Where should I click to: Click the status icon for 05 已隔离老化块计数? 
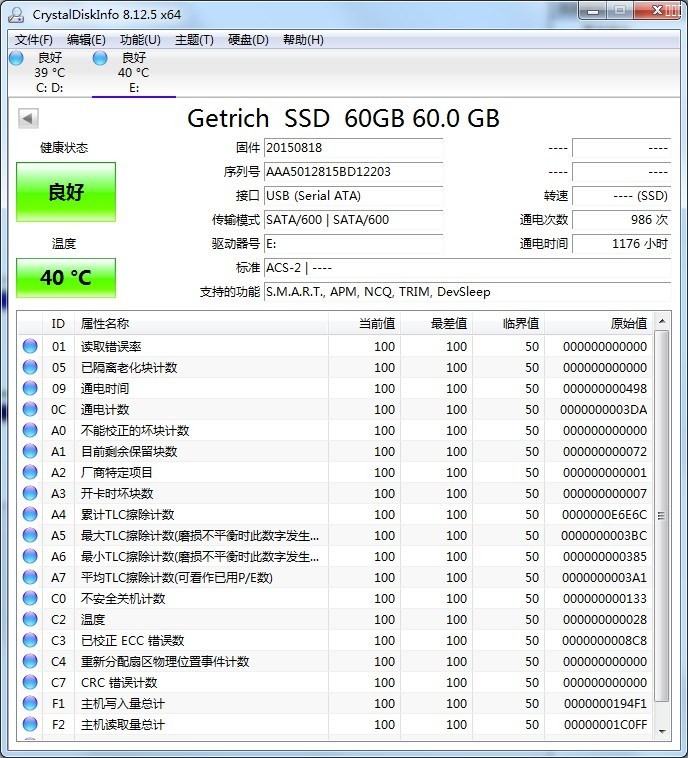(30, 367)
